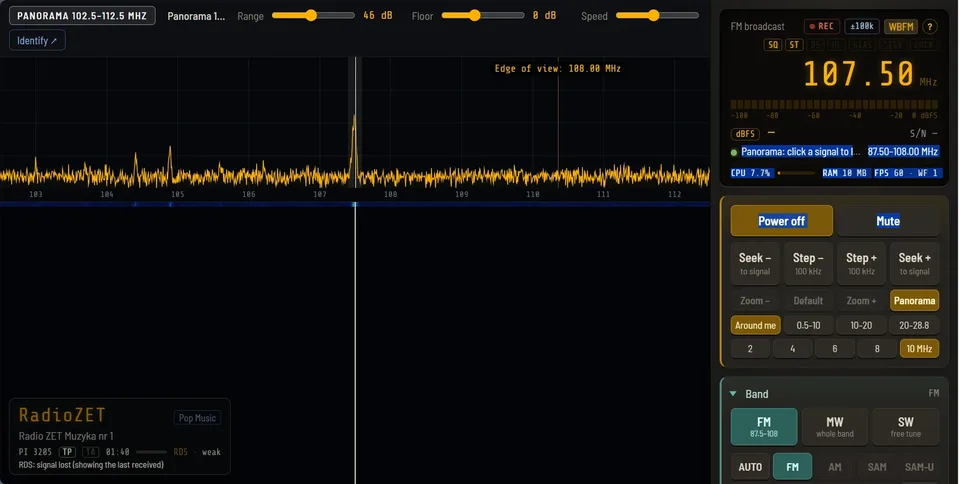Reset zoom with Default button
The image size is (960, 484).
808,300
